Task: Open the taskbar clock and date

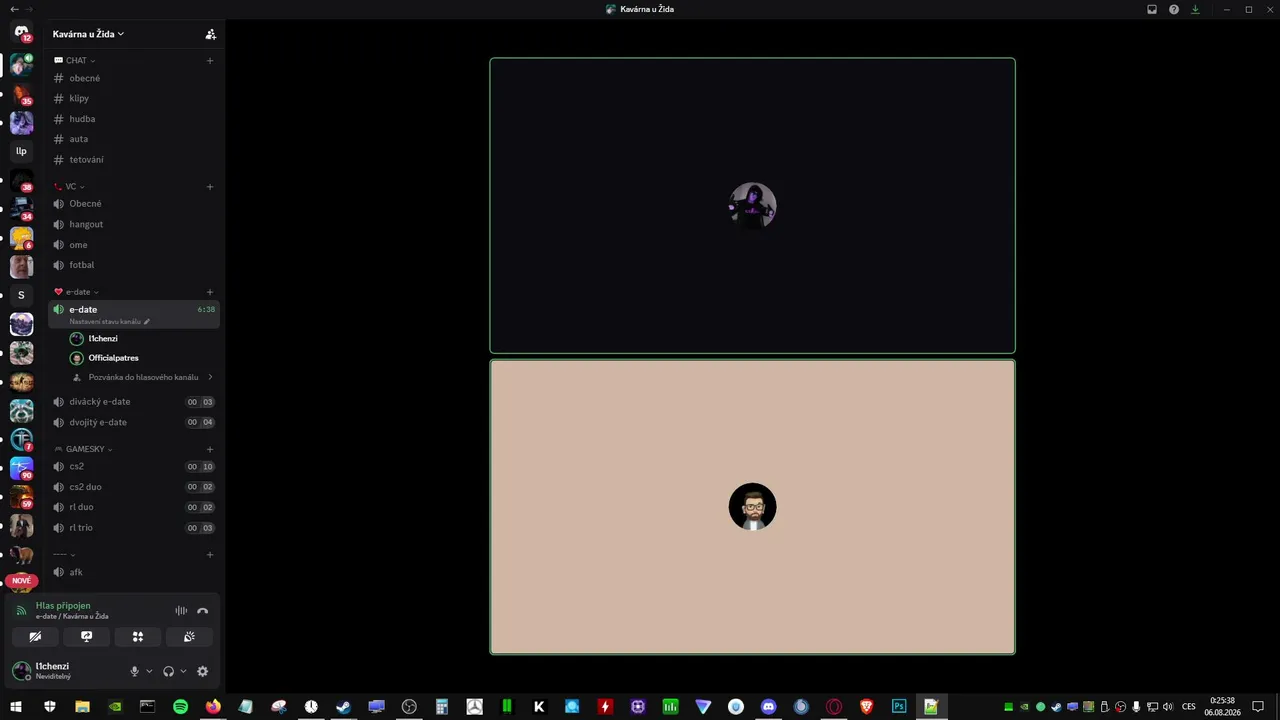Action: (1222, 707)
